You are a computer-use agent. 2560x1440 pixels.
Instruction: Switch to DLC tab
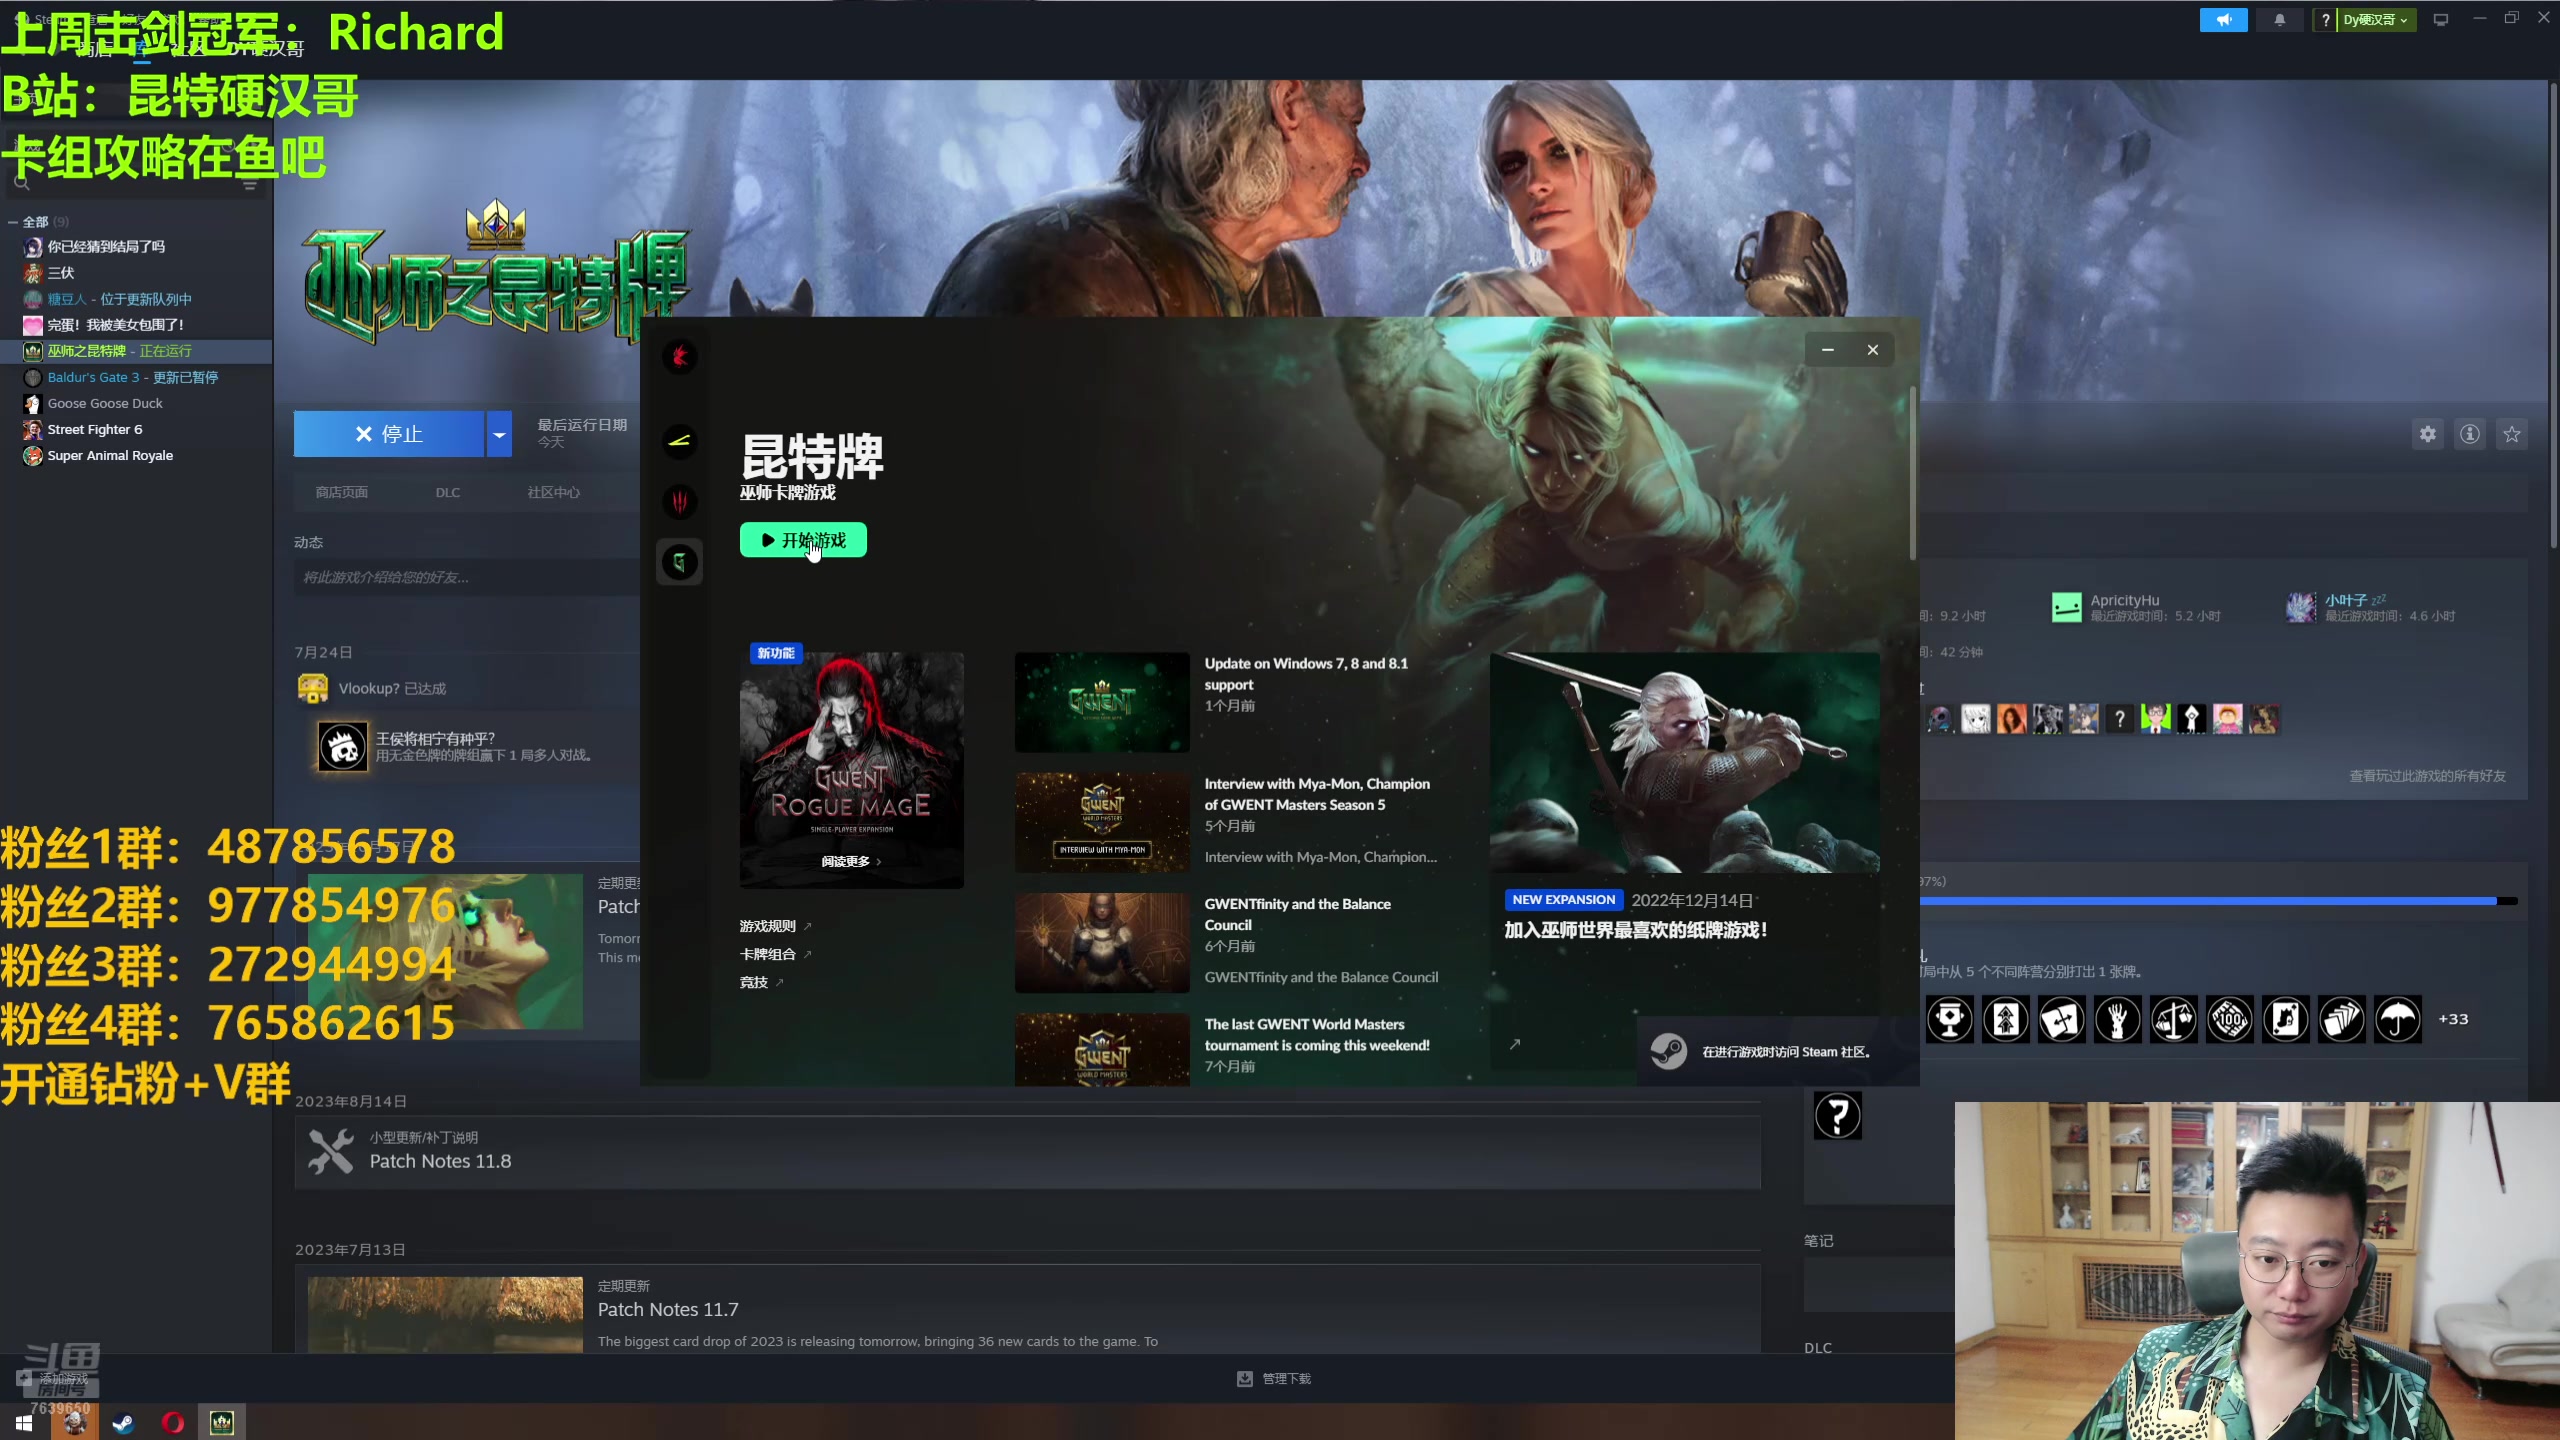[448, 492]
